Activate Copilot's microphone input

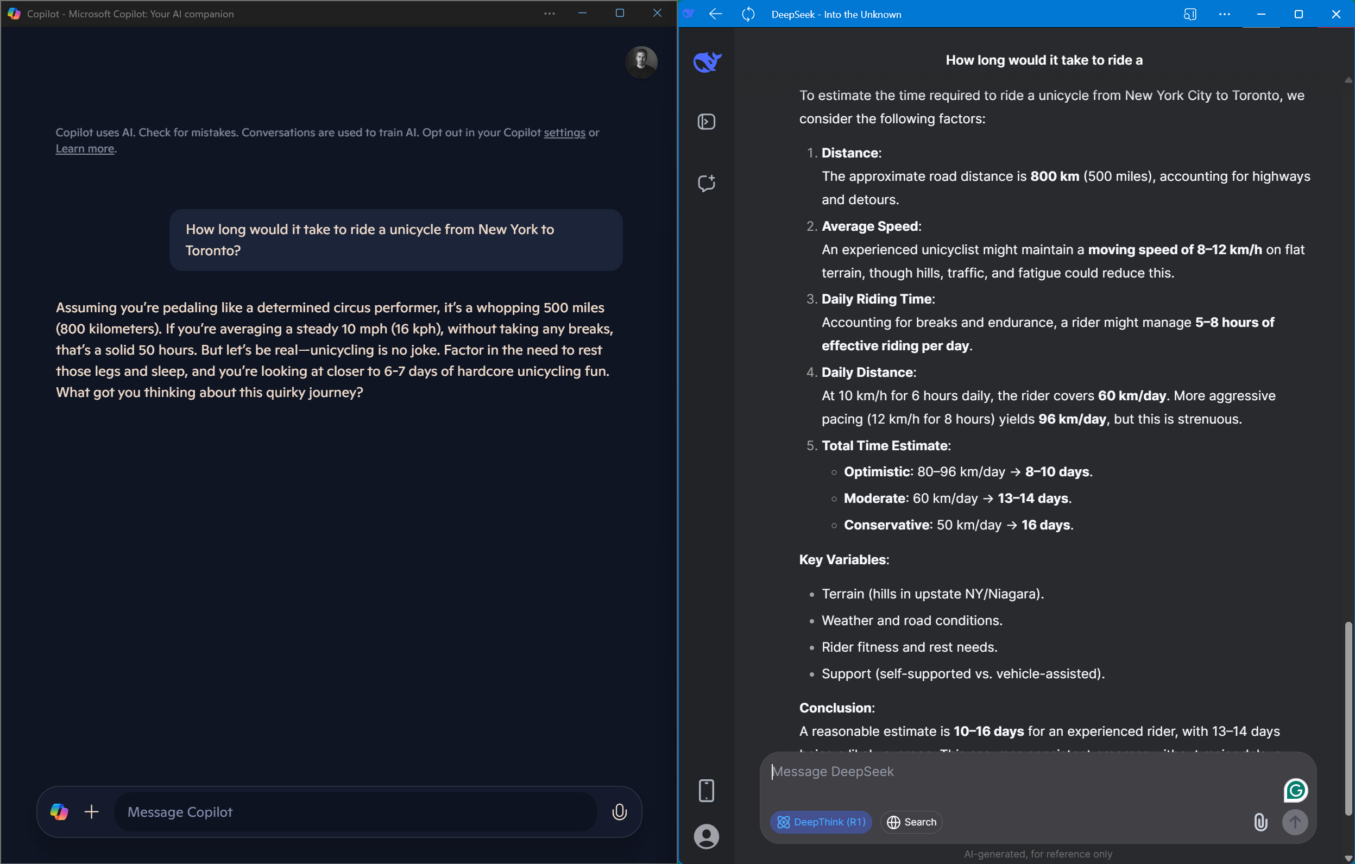(619, 811)
